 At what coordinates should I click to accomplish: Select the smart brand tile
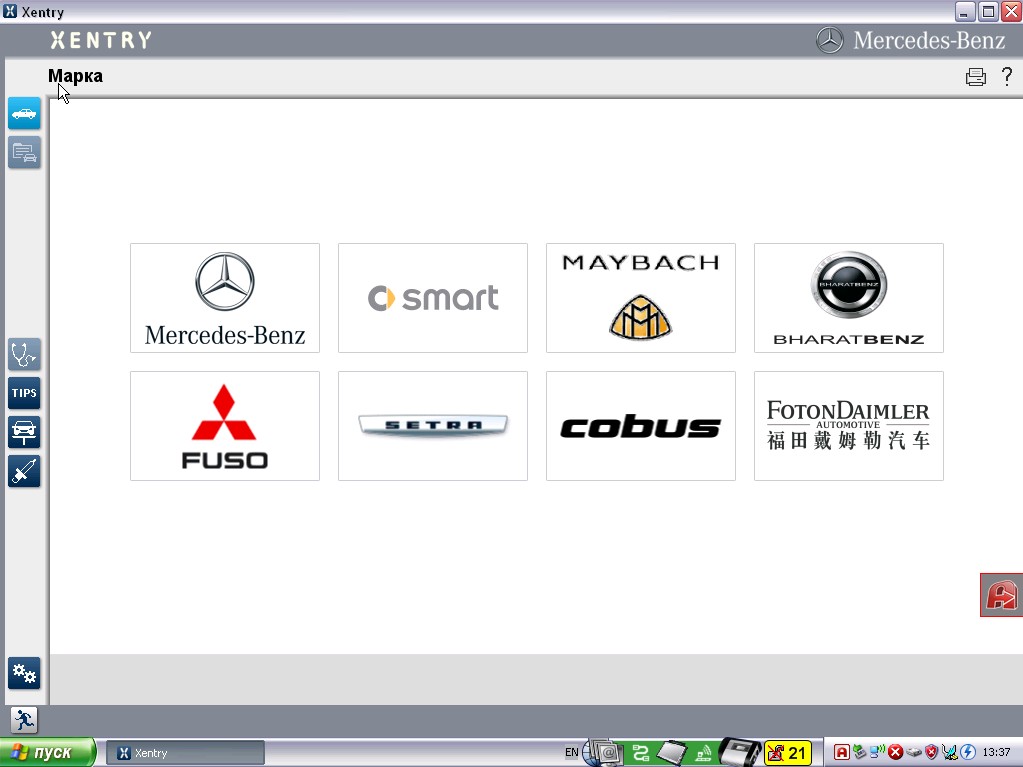click(x=433, y=298)
